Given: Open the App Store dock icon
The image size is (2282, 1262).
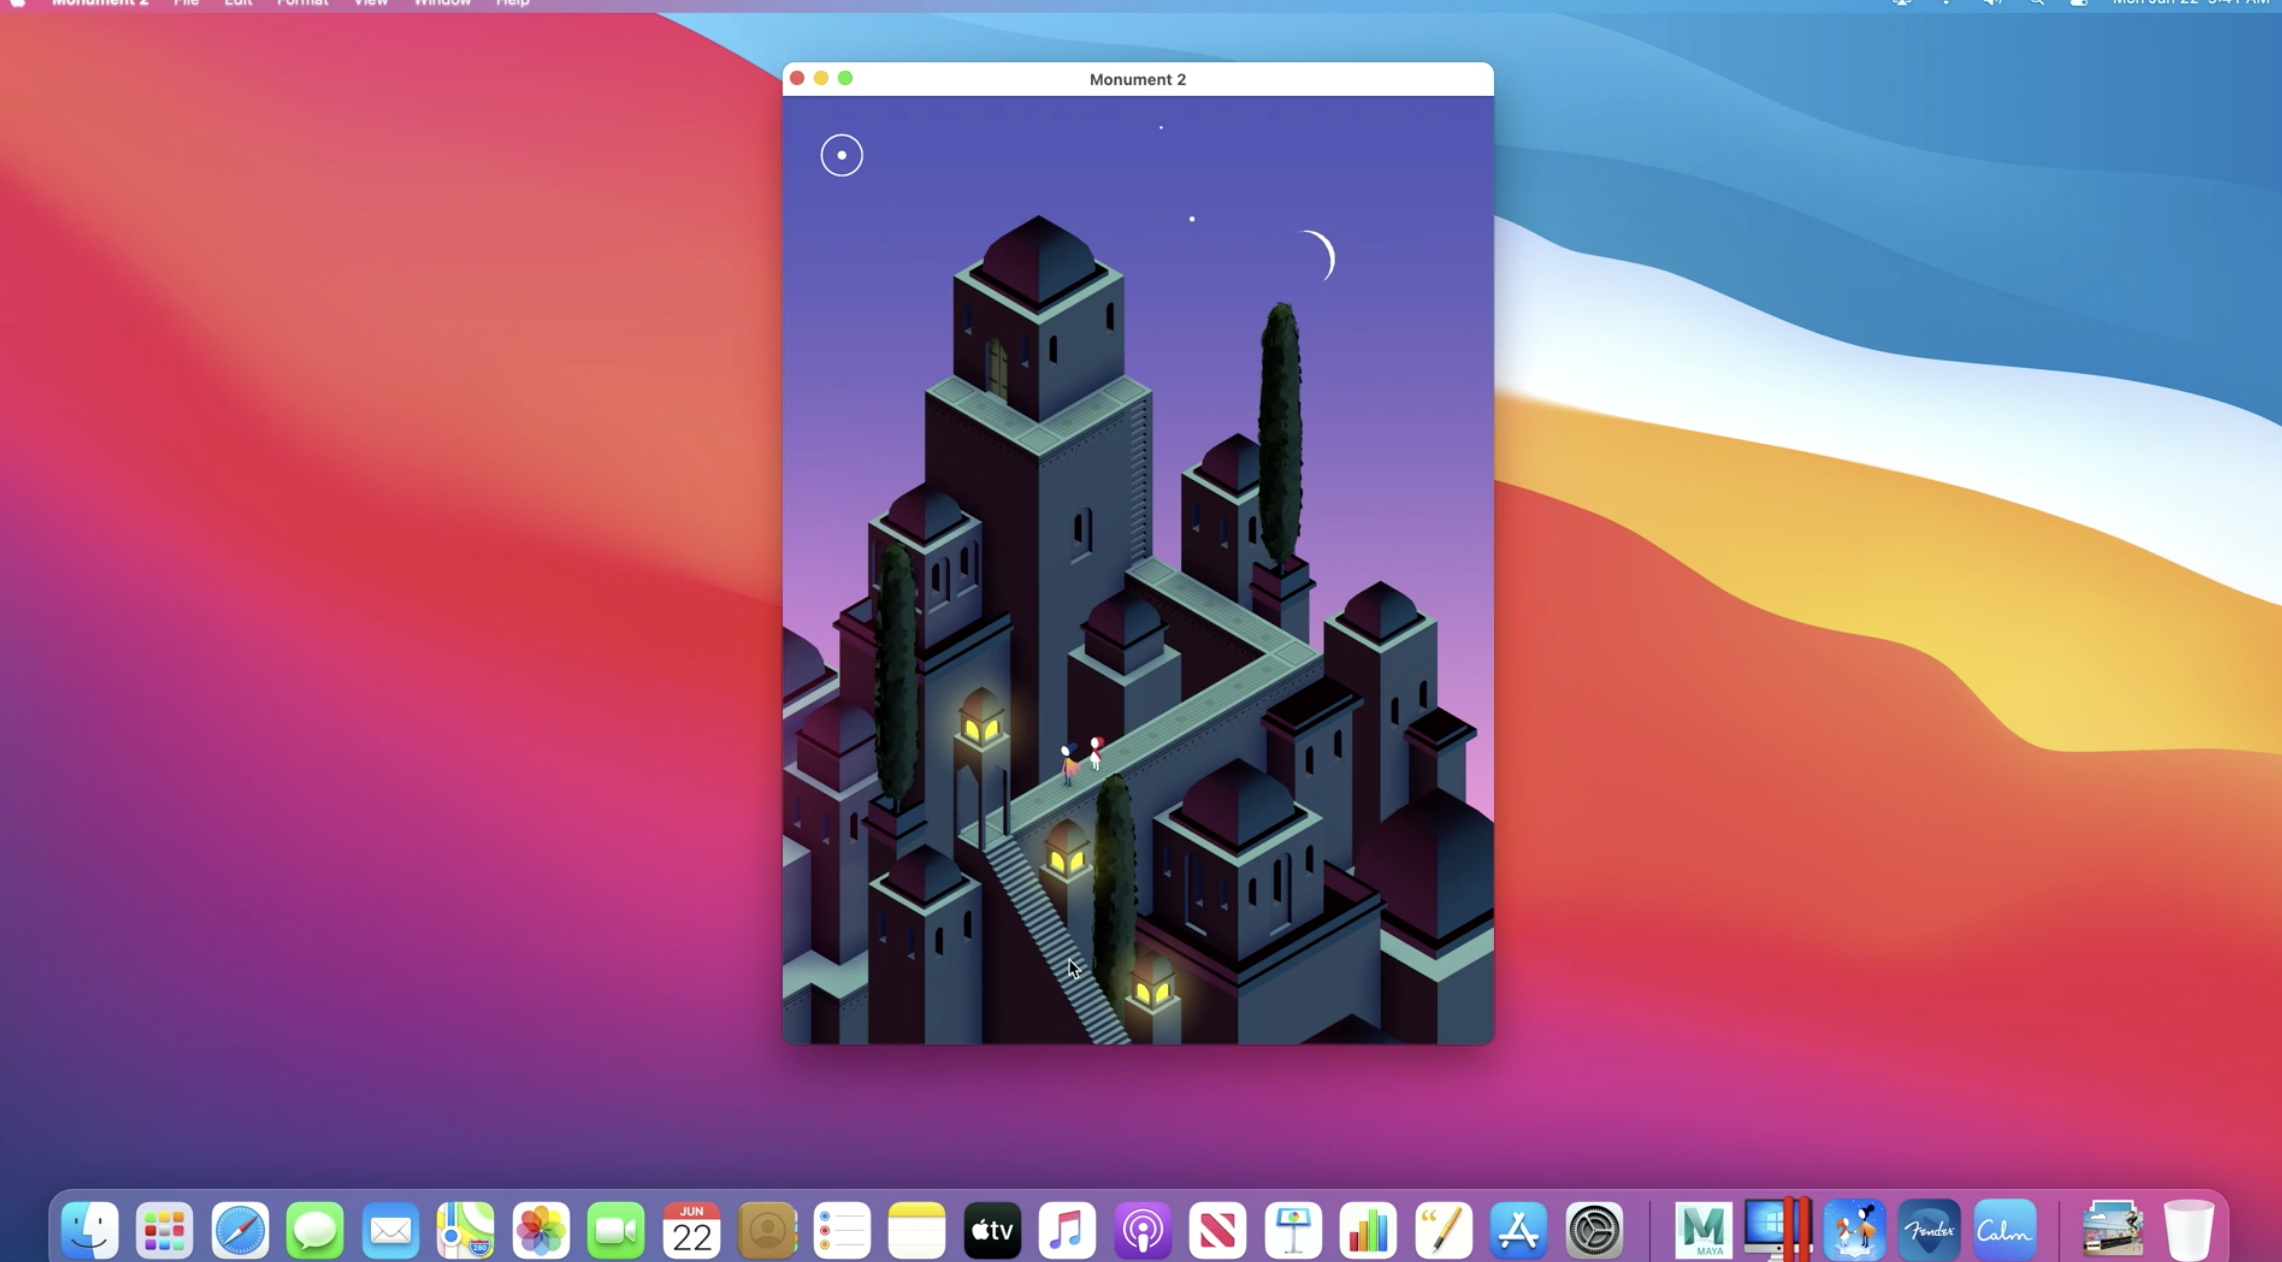Looking at the screenshot, I should (1518, 1229).
